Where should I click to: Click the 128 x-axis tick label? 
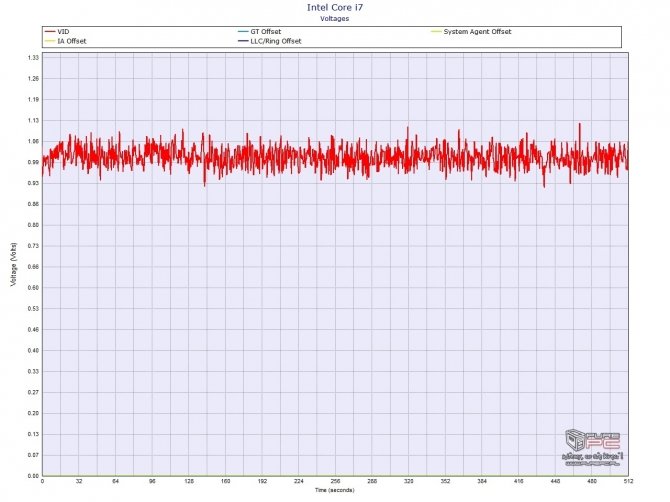[x=189, y=481]
